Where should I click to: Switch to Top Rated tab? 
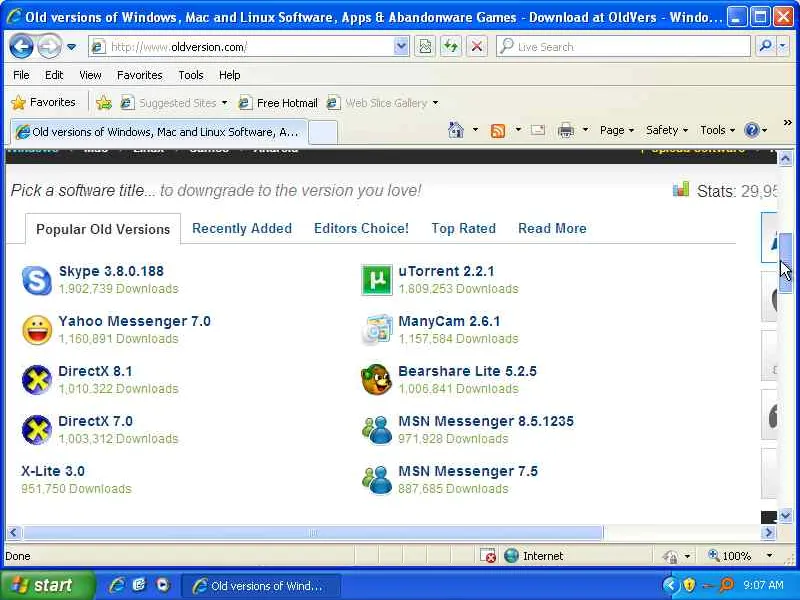click(x=463, y=228)
